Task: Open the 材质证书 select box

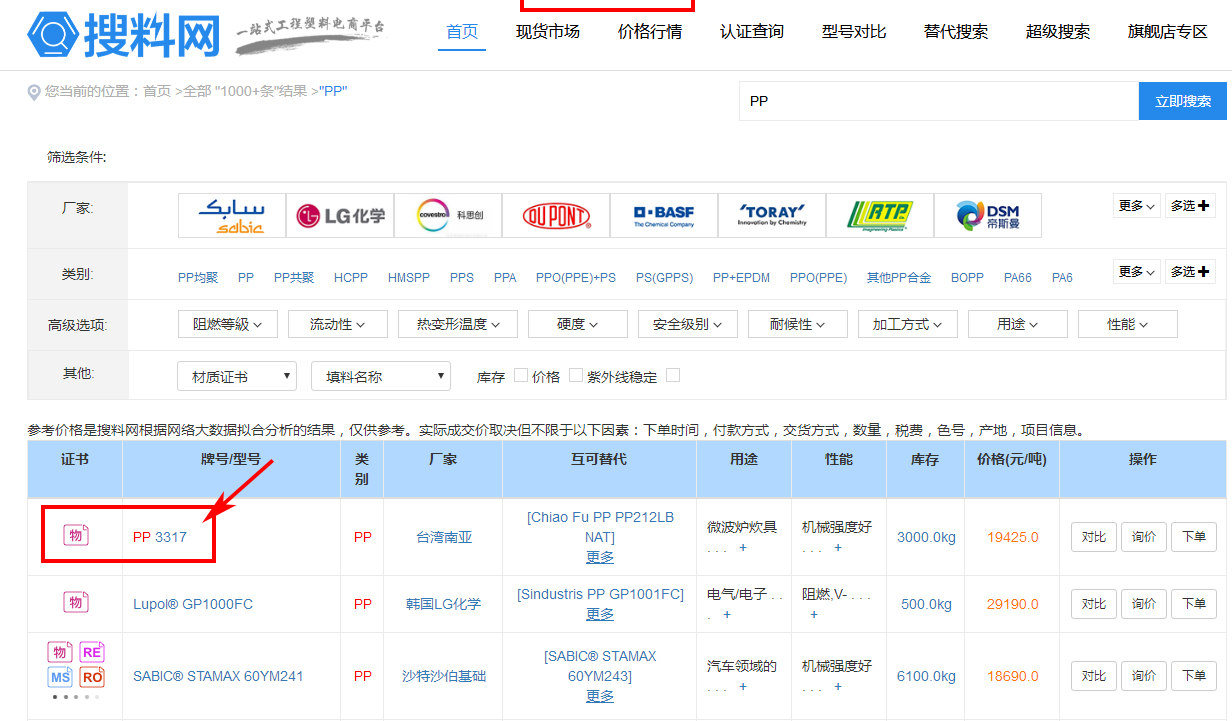Action: pyautogui.click(x=237, y=376)
